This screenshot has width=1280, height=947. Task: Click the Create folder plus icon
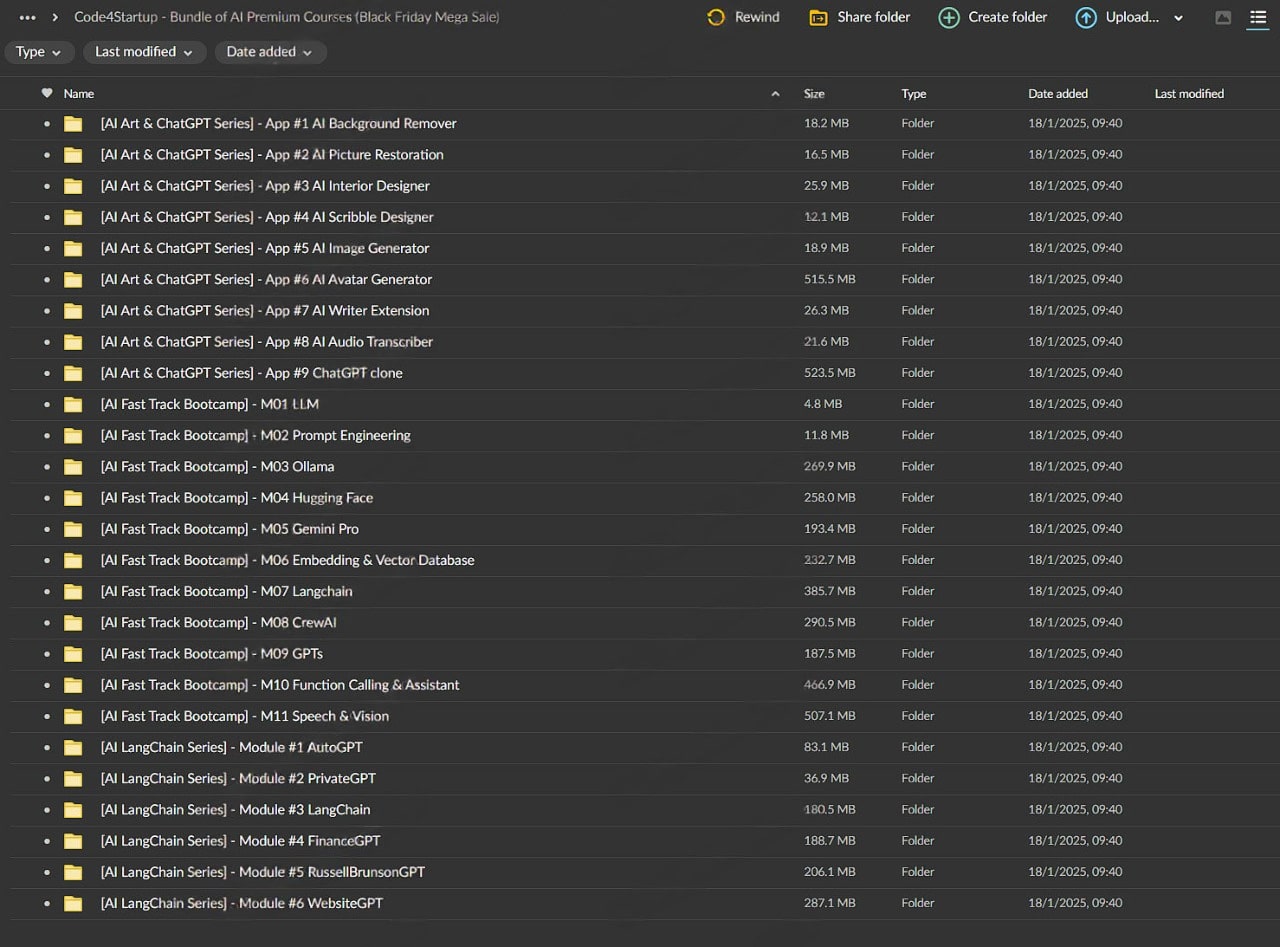point(949,17)
